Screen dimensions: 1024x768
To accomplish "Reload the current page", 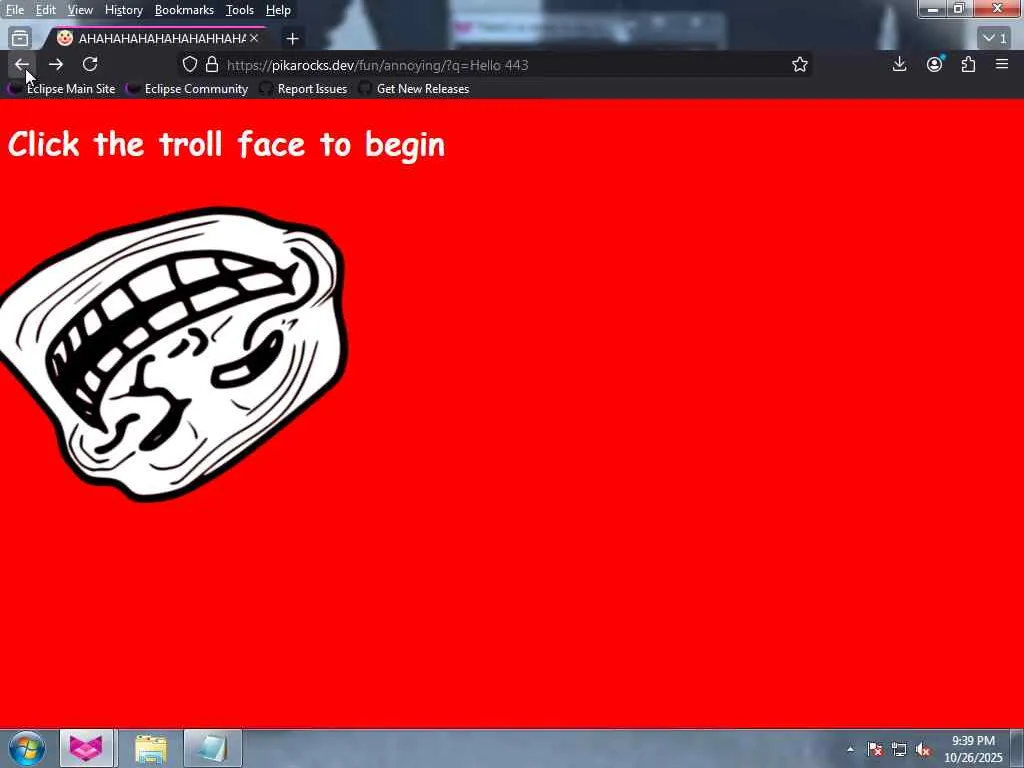I will click(x=90, y=64).
